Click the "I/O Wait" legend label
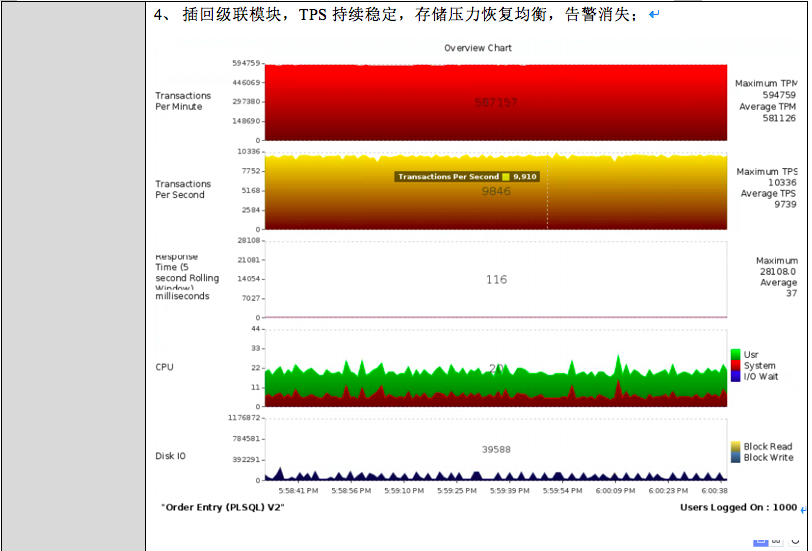The image size is (812, 551). [x=761, y=376]
